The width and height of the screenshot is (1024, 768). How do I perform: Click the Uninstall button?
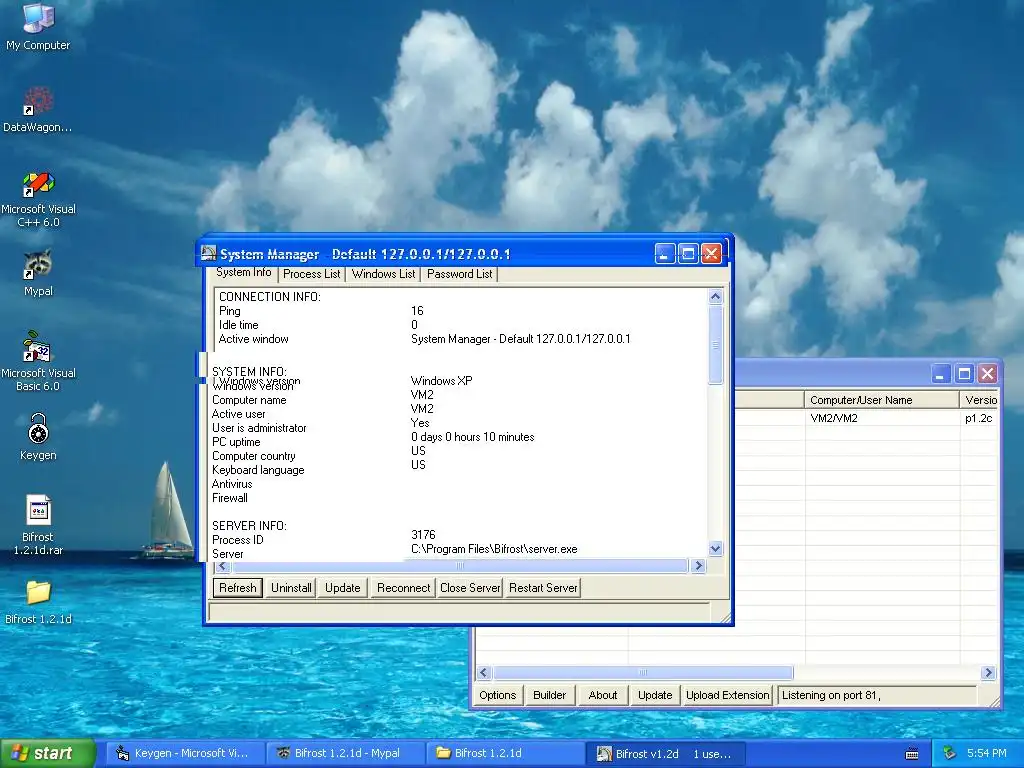point(291,588)
